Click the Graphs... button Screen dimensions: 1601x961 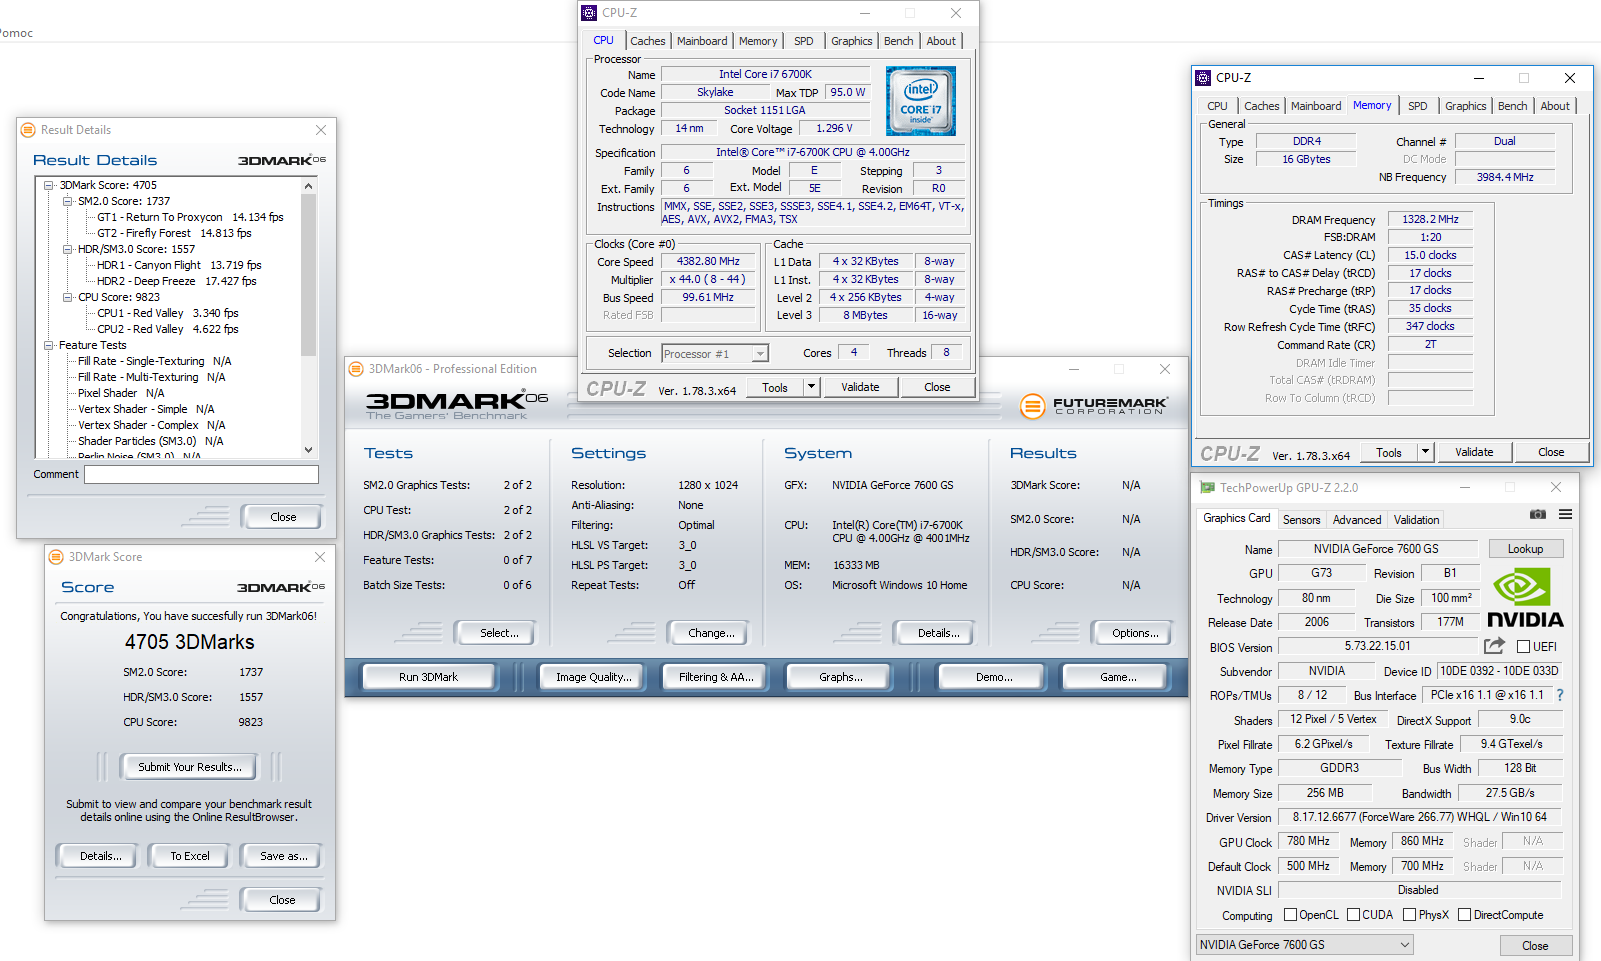(x=841, y=677)
